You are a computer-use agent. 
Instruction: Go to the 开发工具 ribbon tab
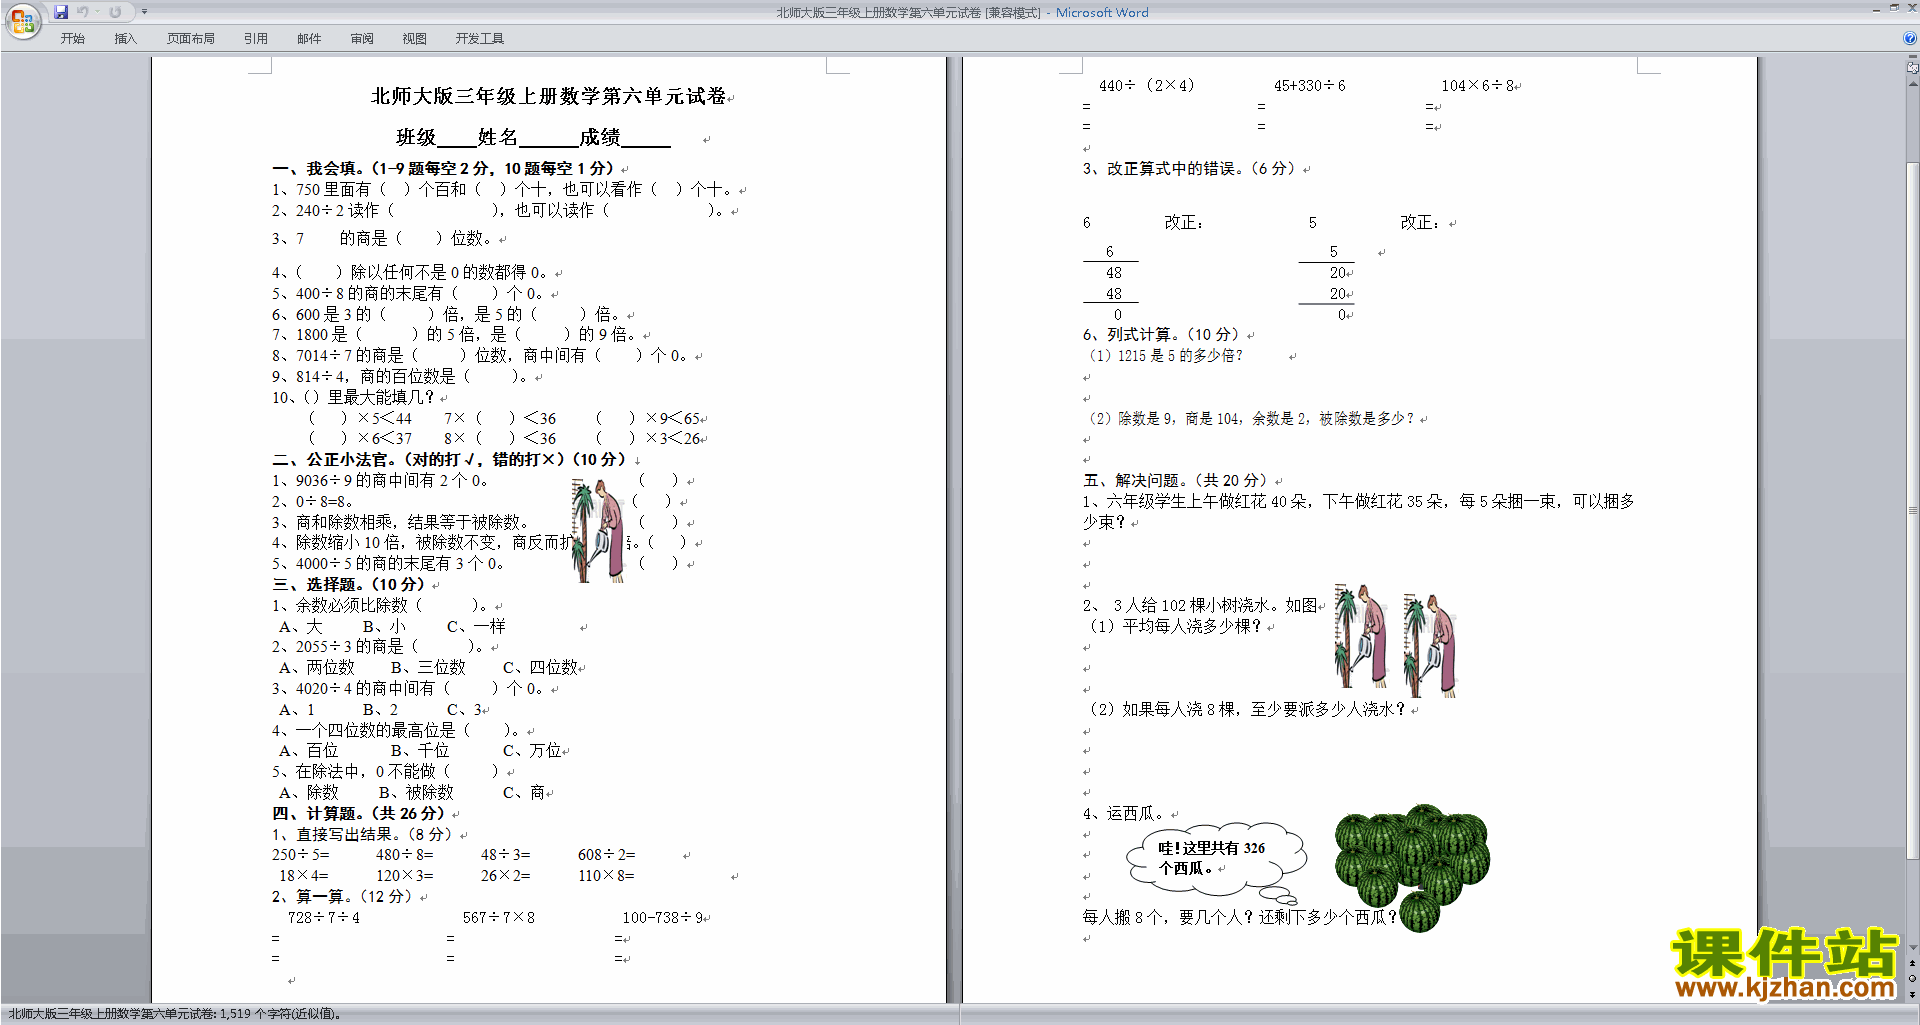pyautogui.click(x=480, y=39)
